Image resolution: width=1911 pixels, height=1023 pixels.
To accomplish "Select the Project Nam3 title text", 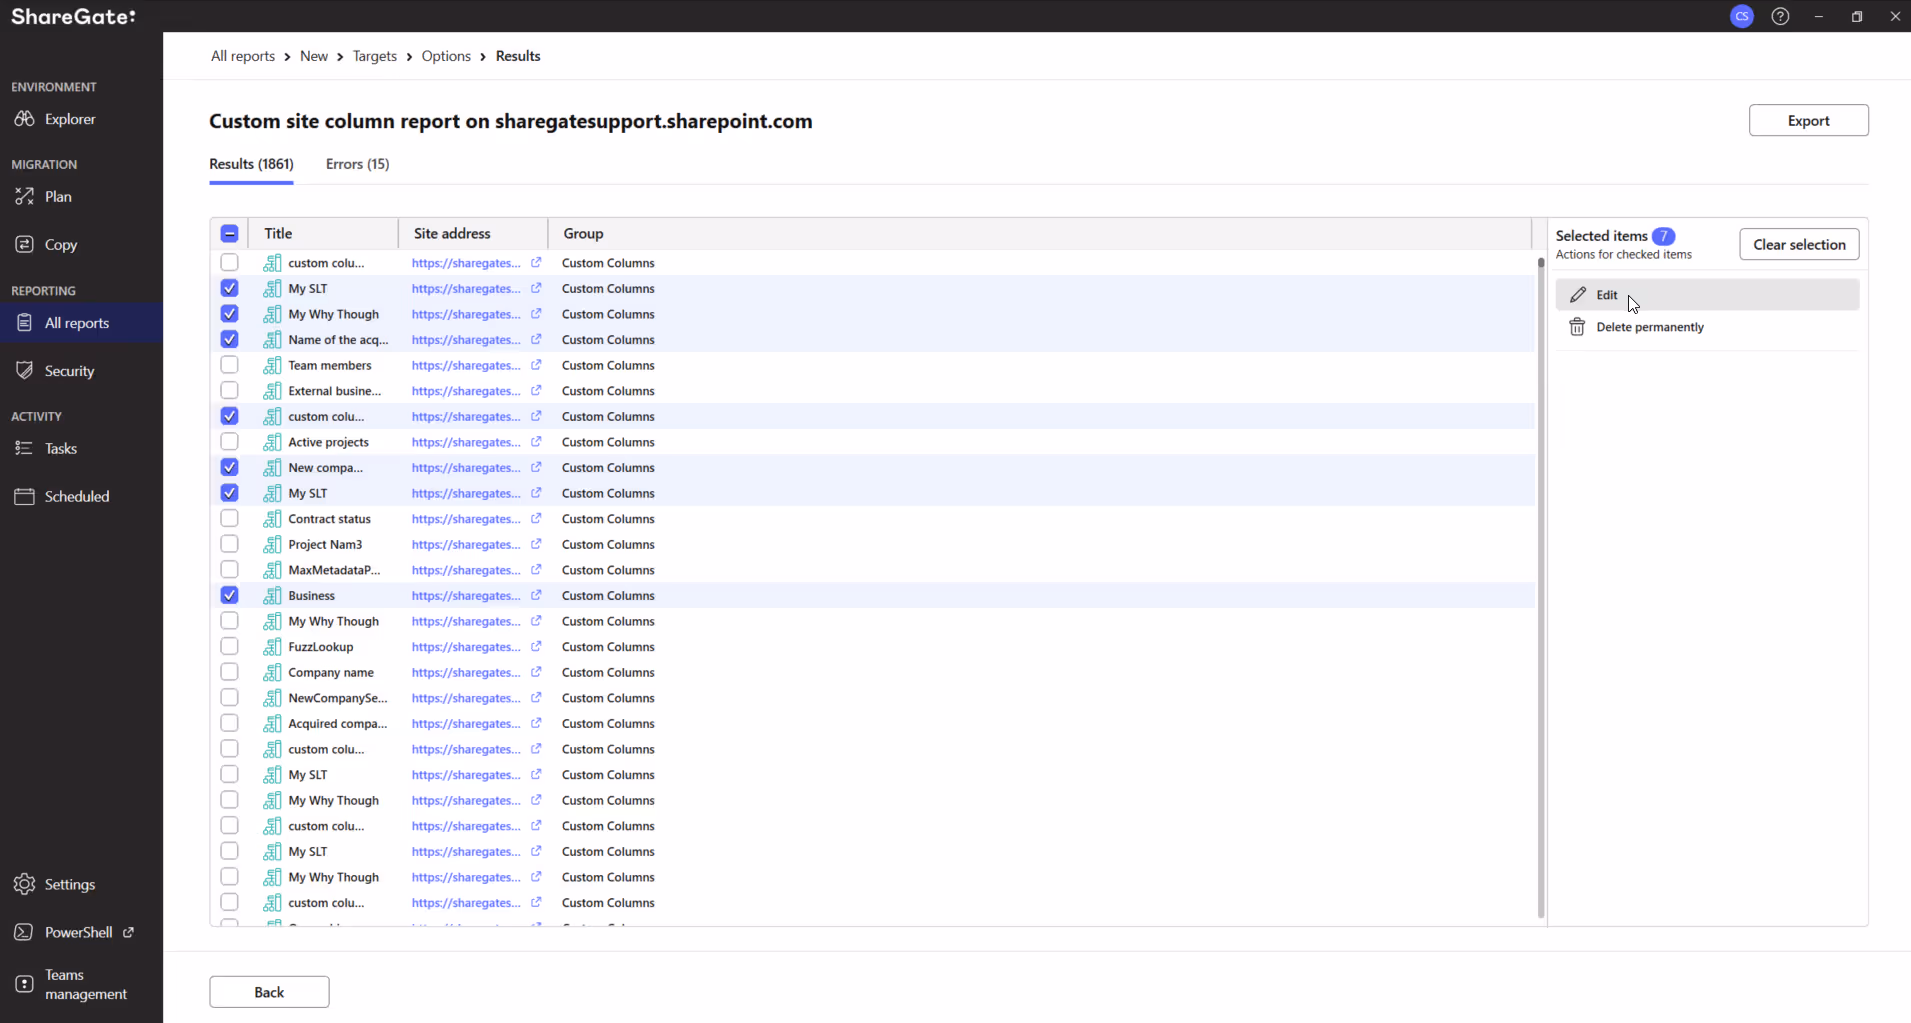I will point(325,544).
